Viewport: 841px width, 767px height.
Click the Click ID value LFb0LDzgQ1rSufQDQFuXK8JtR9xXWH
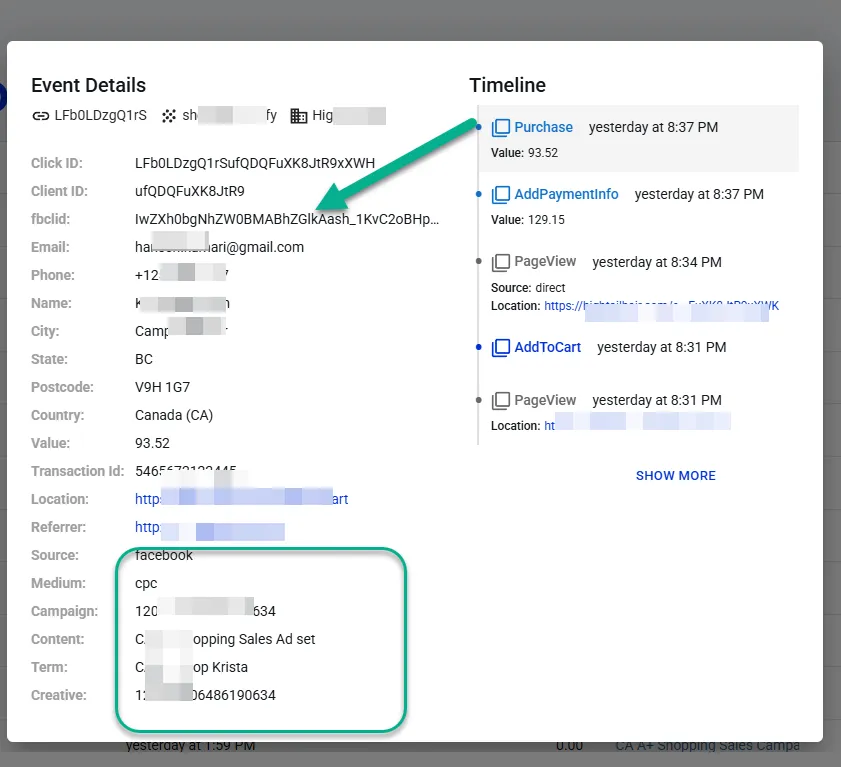coord(255,163)
